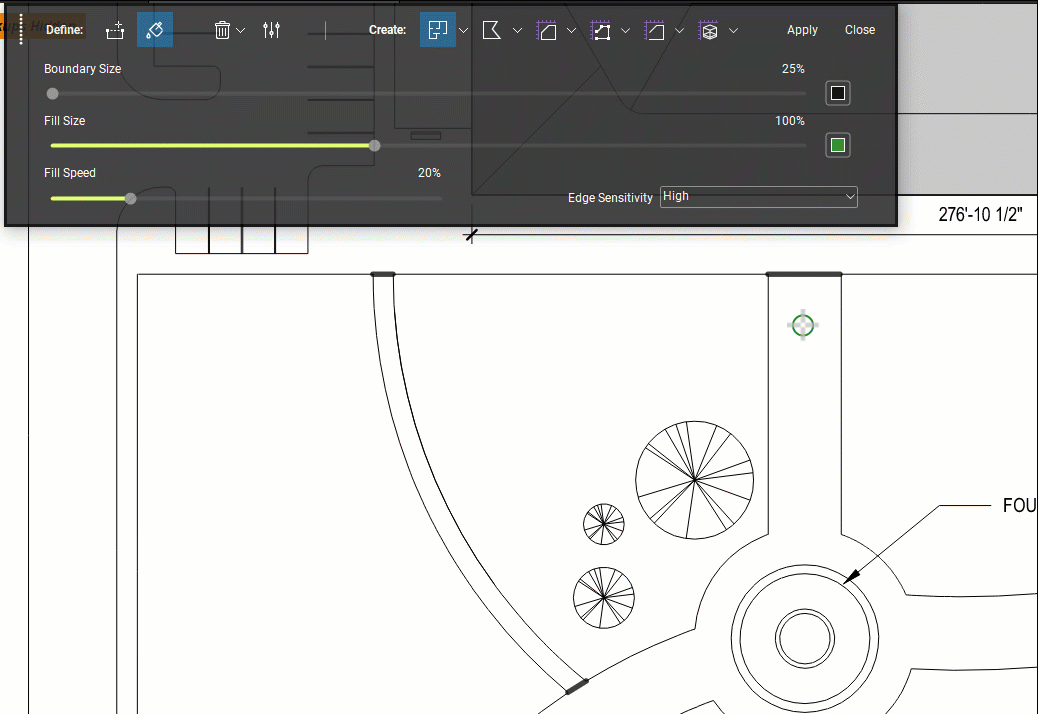Select the Polygon create tool
This screenshot has width=1038, height=714.
(x=492, y=30)
